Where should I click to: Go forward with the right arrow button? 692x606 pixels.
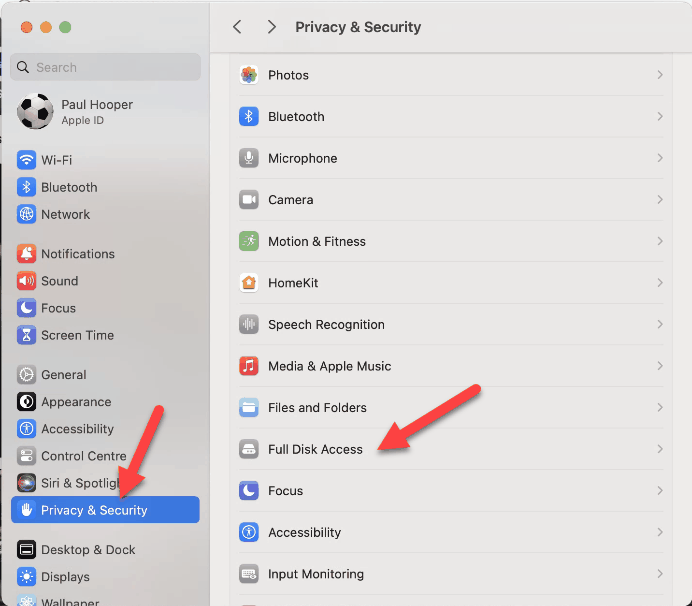click(x=271, y=27)
